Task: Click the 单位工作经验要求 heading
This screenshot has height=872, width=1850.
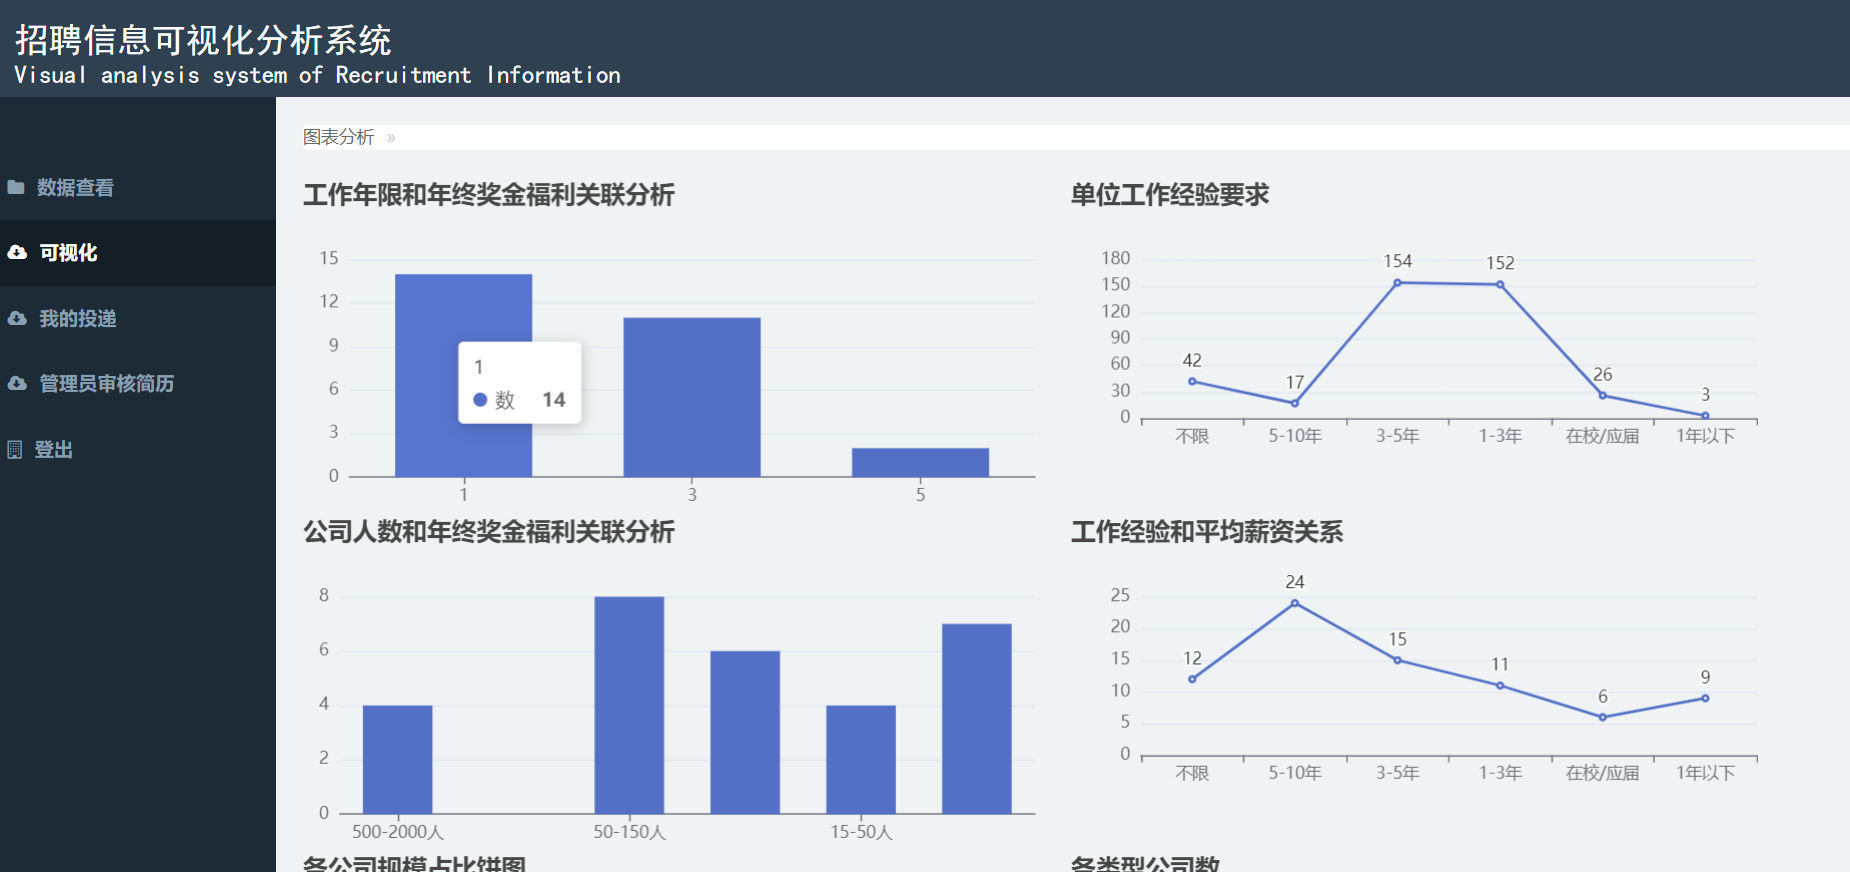Action: 1170,194
